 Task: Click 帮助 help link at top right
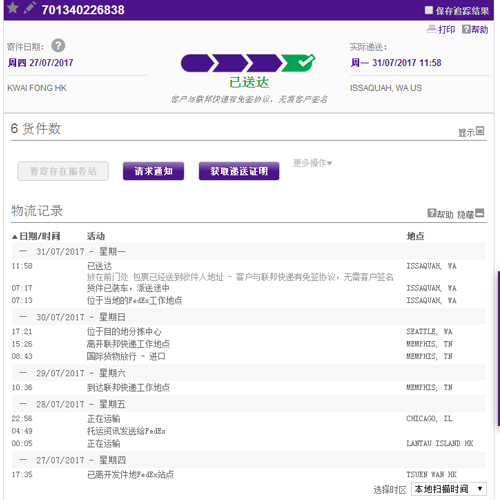click(x=479, y=30)
